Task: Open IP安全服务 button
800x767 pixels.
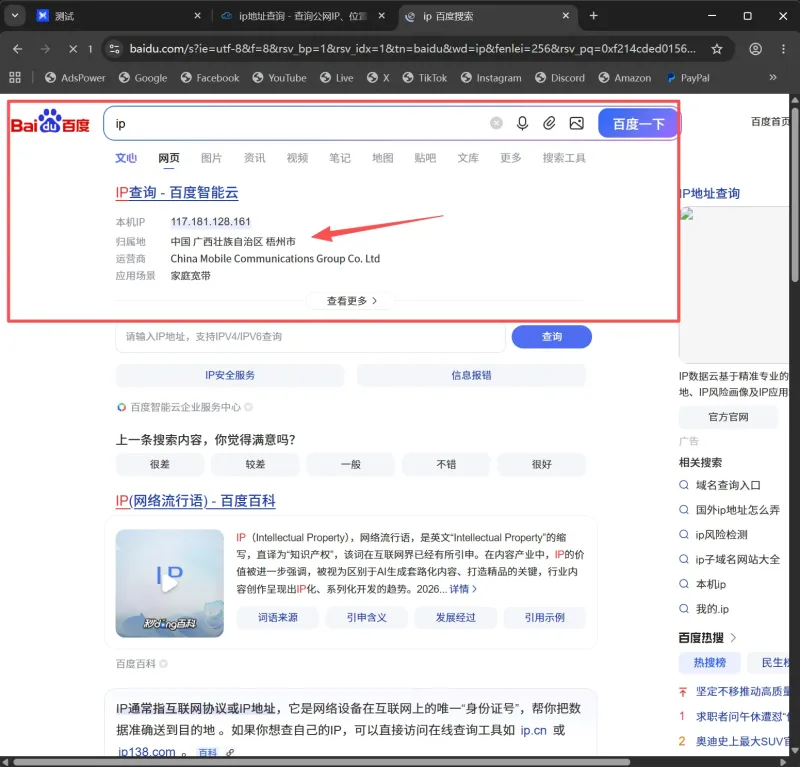Action: click(x=230, y=375)
